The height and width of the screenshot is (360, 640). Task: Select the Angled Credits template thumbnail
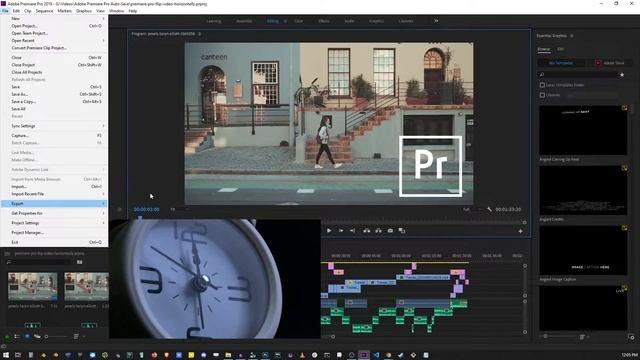[x=583, y=190]
